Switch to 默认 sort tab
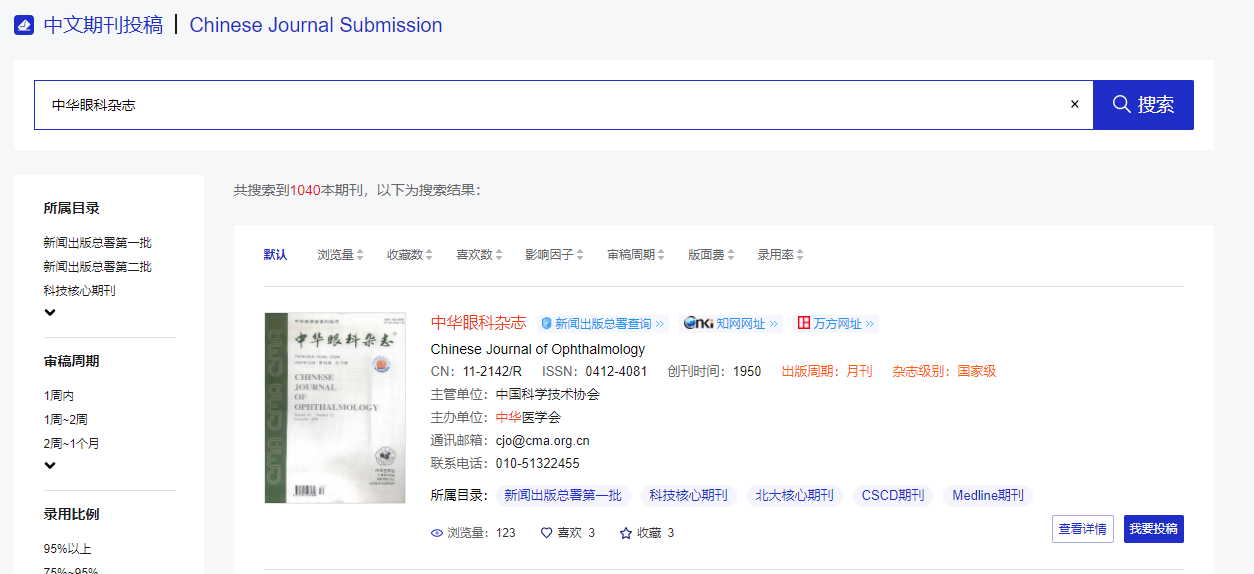Image resolution: width=1254 pixels, height=574 pixels. (x=275, y=255)
